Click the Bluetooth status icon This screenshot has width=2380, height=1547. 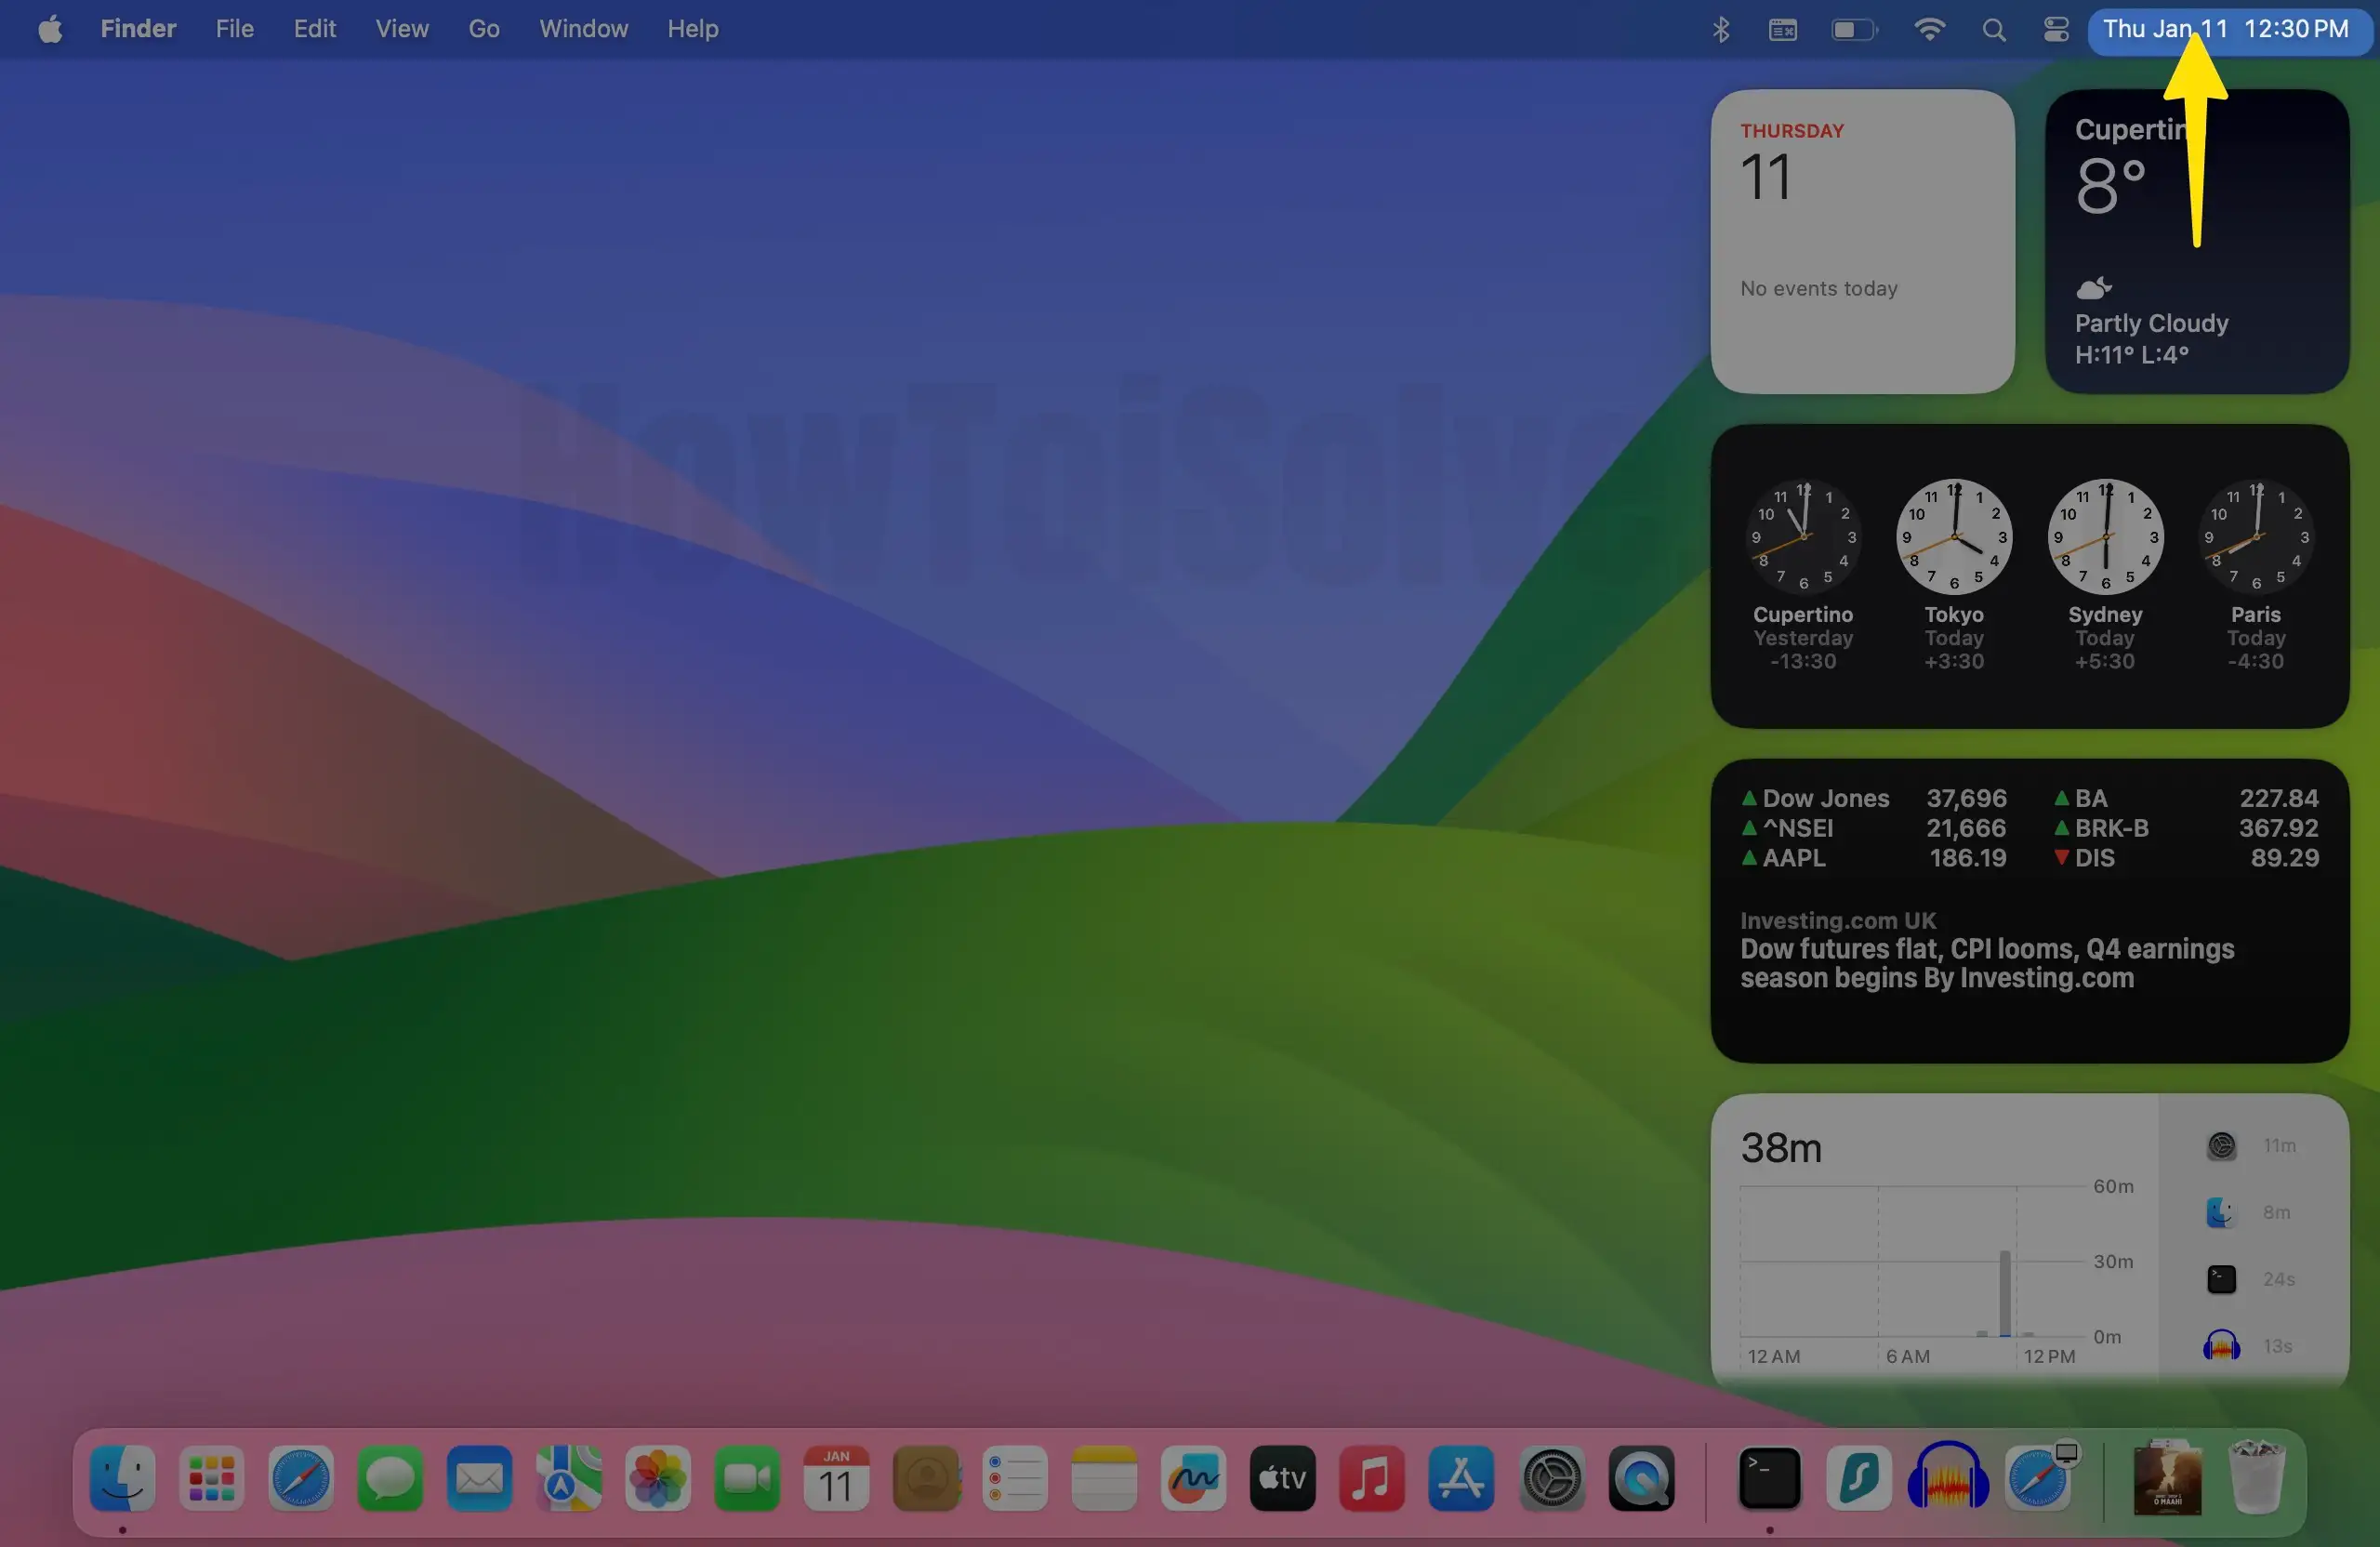point(1720,30)
